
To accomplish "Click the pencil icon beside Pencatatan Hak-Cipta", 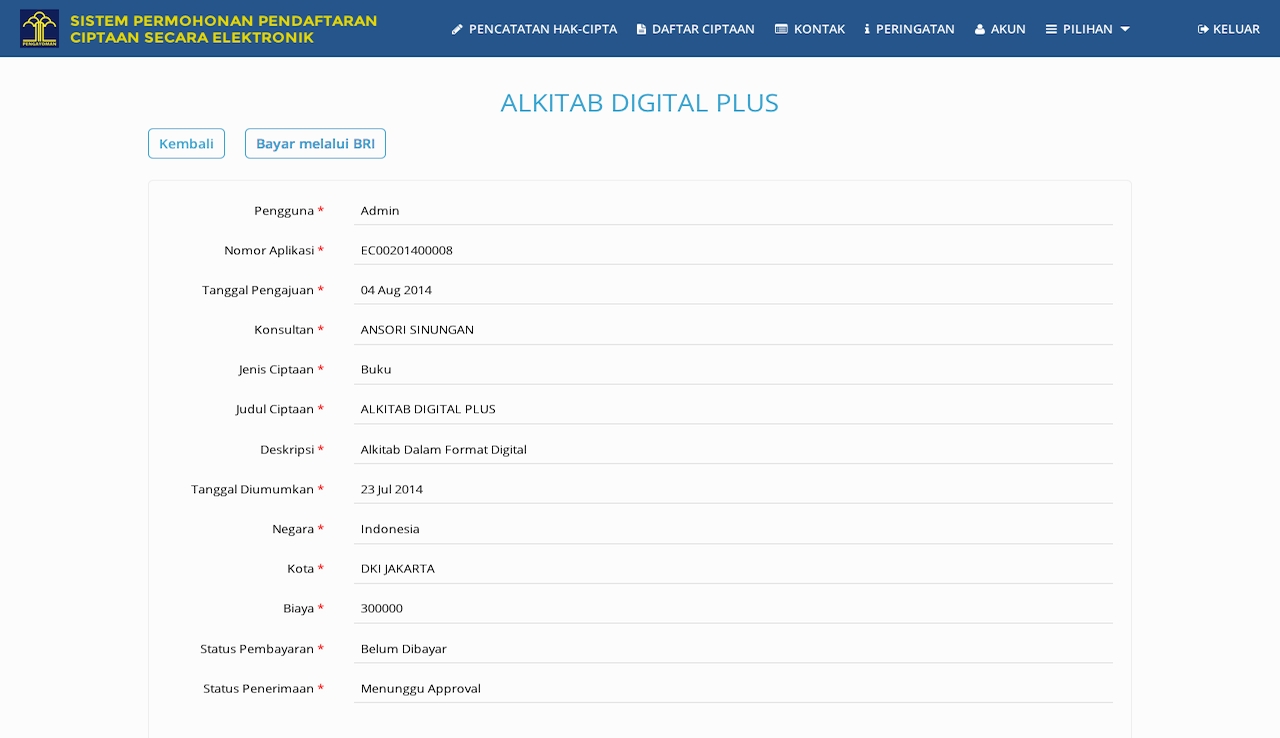I will (457, 29).
